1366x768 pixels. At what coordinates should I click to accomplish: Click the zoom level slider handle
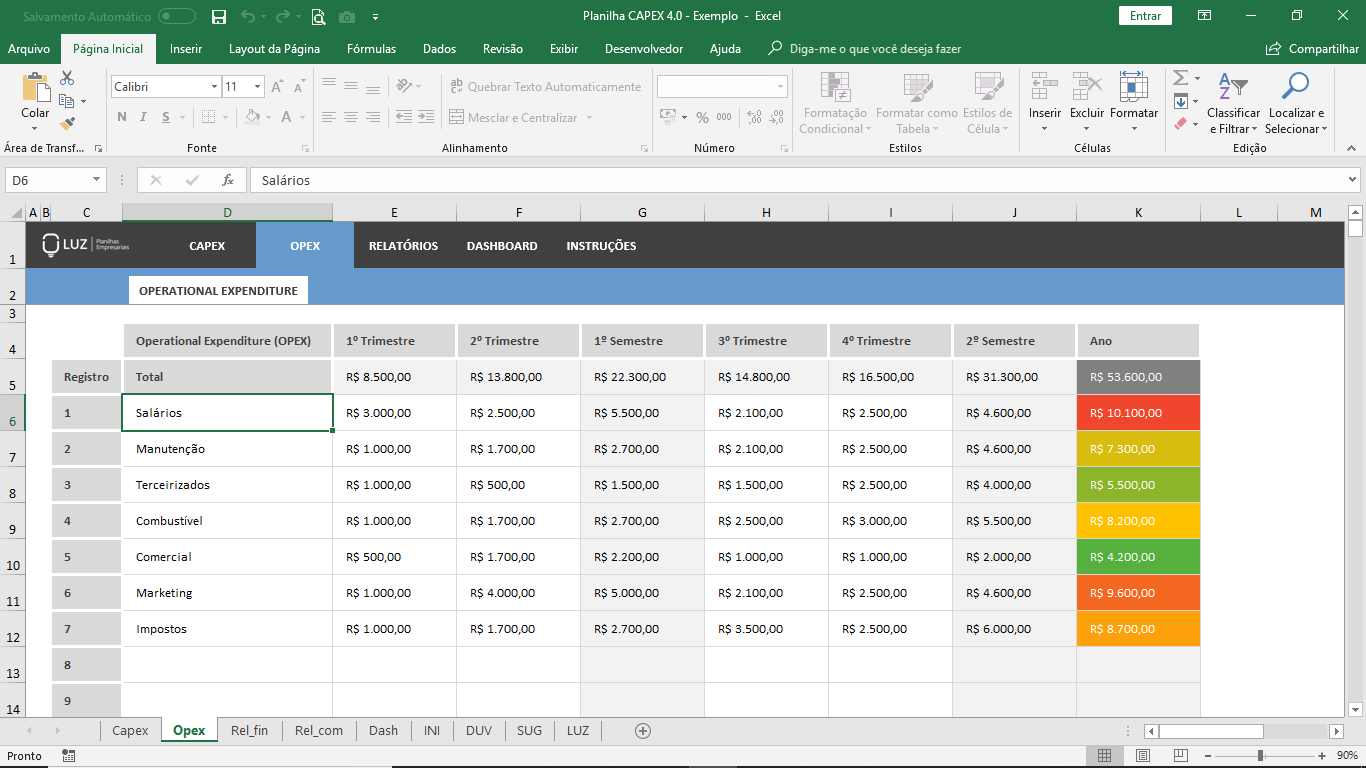1260,755
